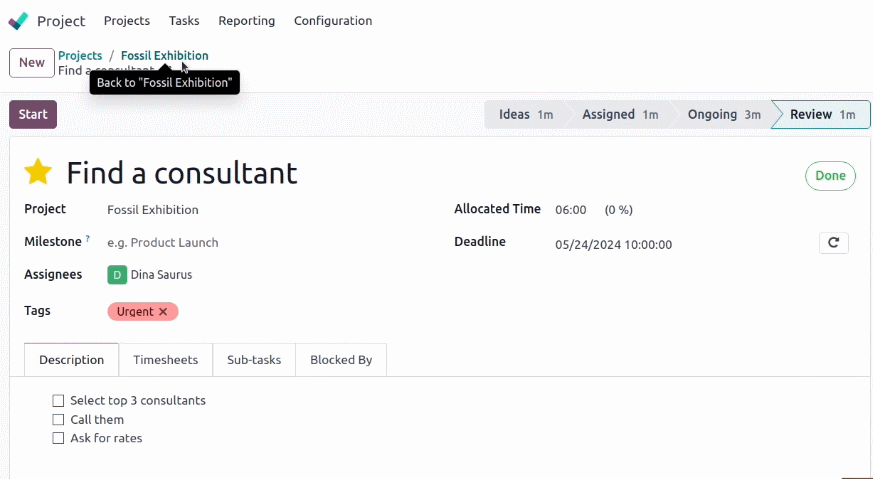873x479 pixels.
Task: Open the Projects menu
Action: point(127,21)
